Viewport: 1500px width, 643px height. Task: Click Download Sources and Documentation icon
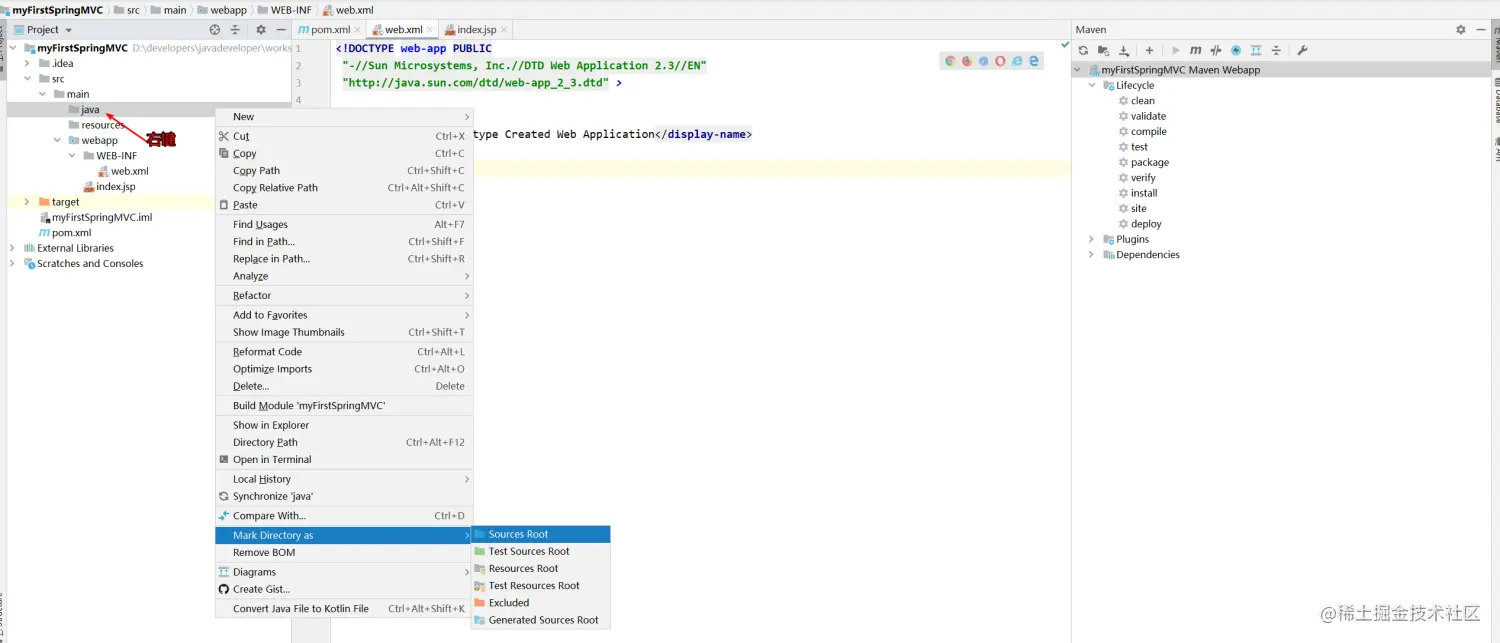(x=1124, y=50)
